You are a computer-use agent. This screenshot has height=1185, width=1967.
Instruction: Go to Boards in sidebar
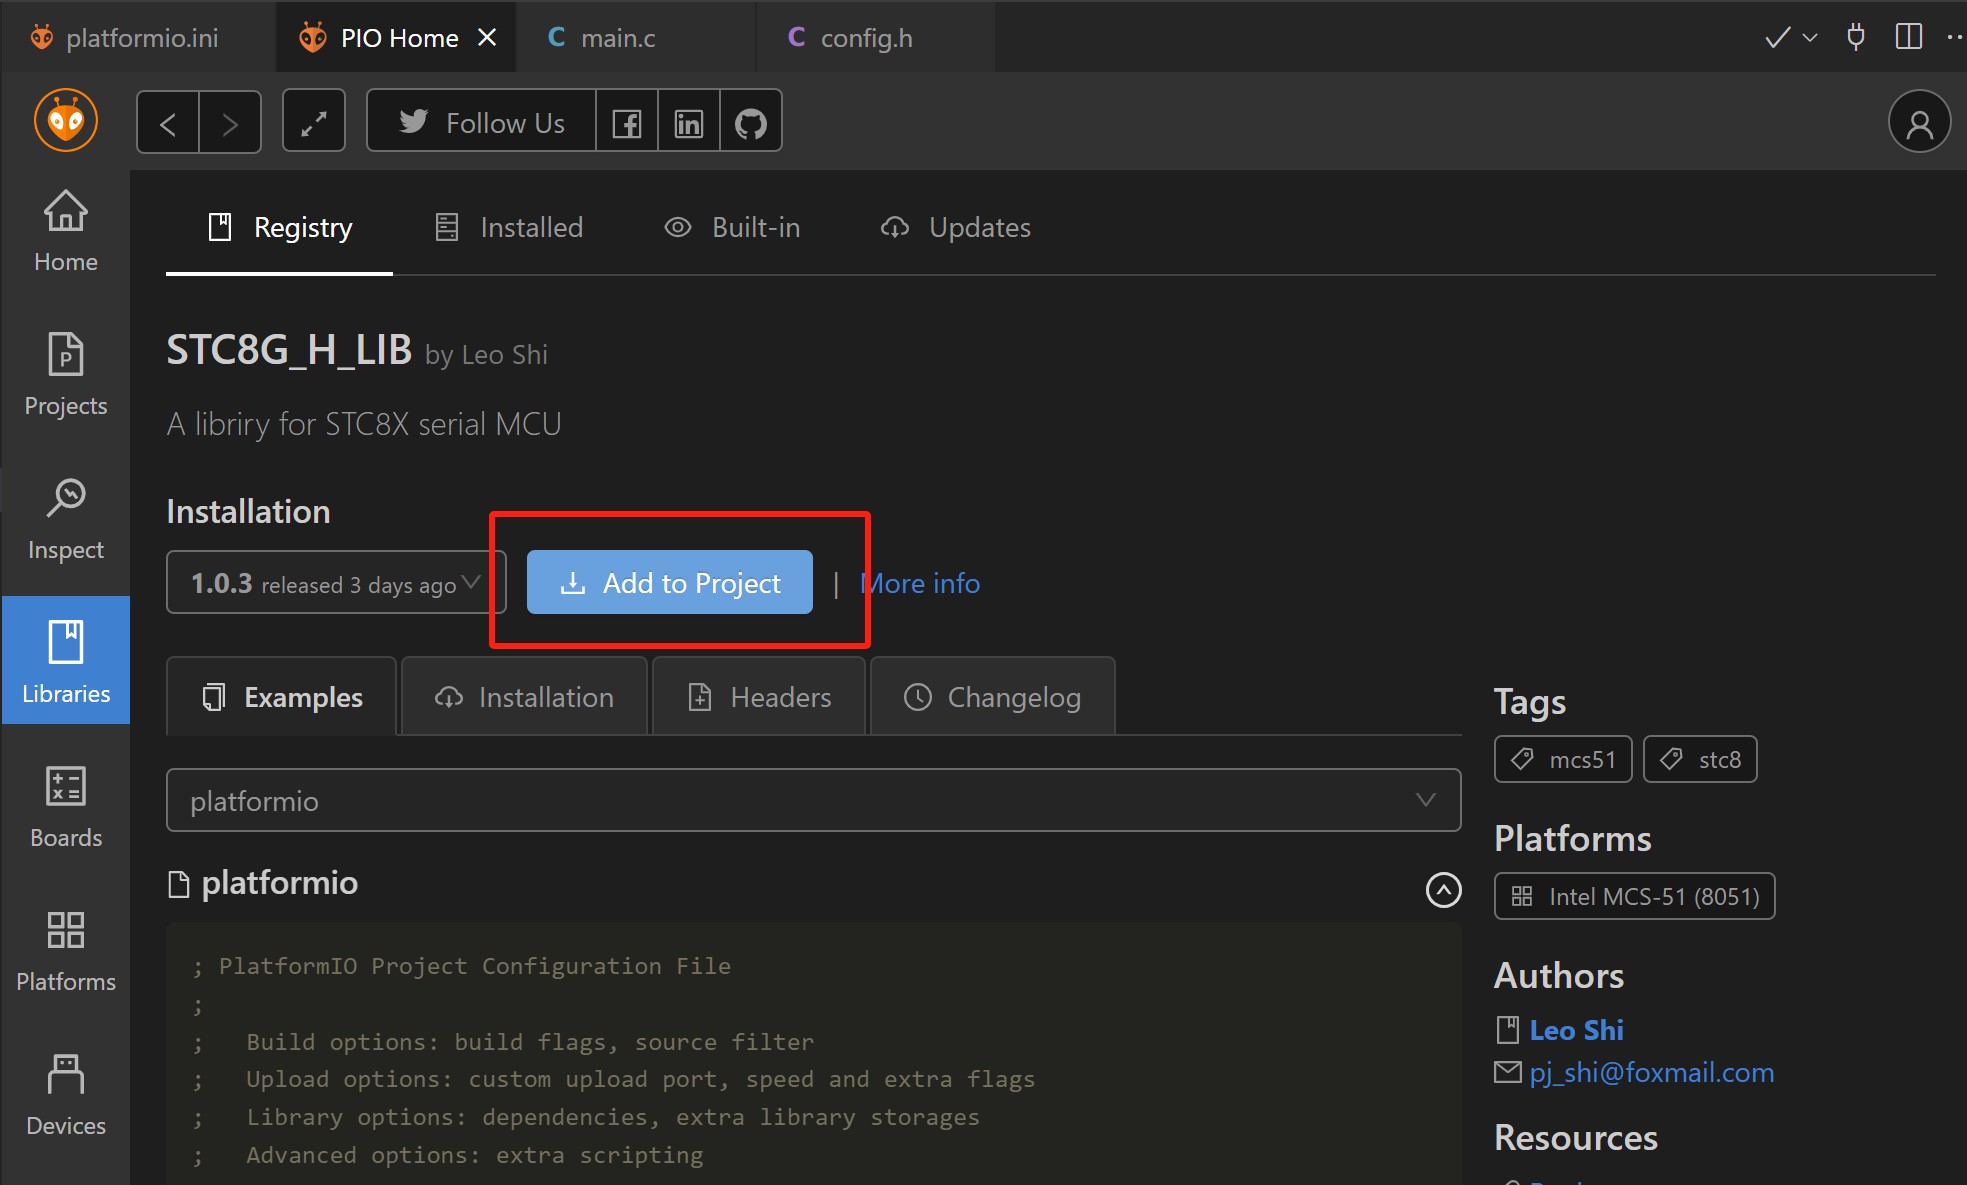(66, 807)
